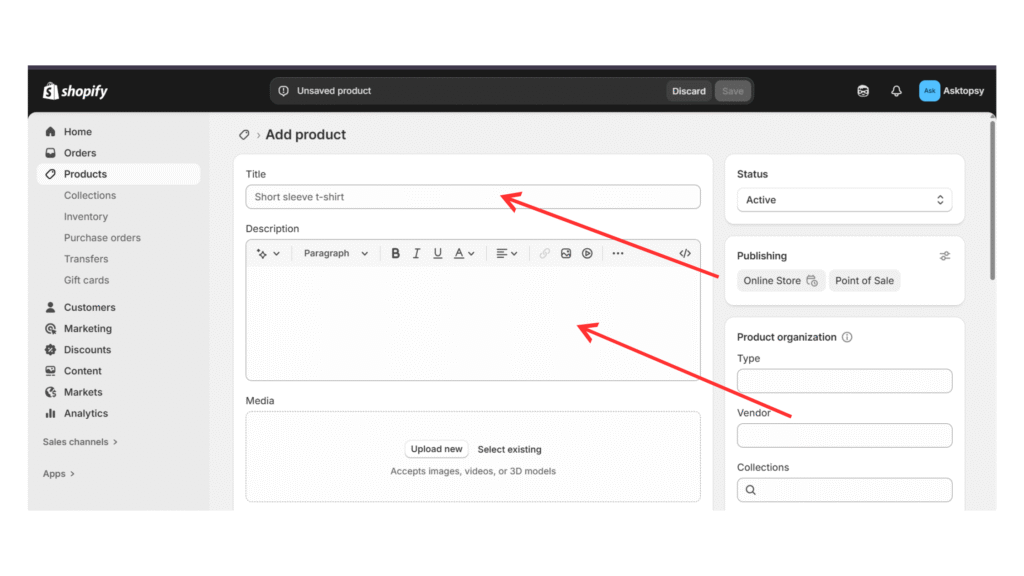The height and width of the screenshot is (576, 1024).
Task: Click the Discard button
Action: (x=688, y=91)
